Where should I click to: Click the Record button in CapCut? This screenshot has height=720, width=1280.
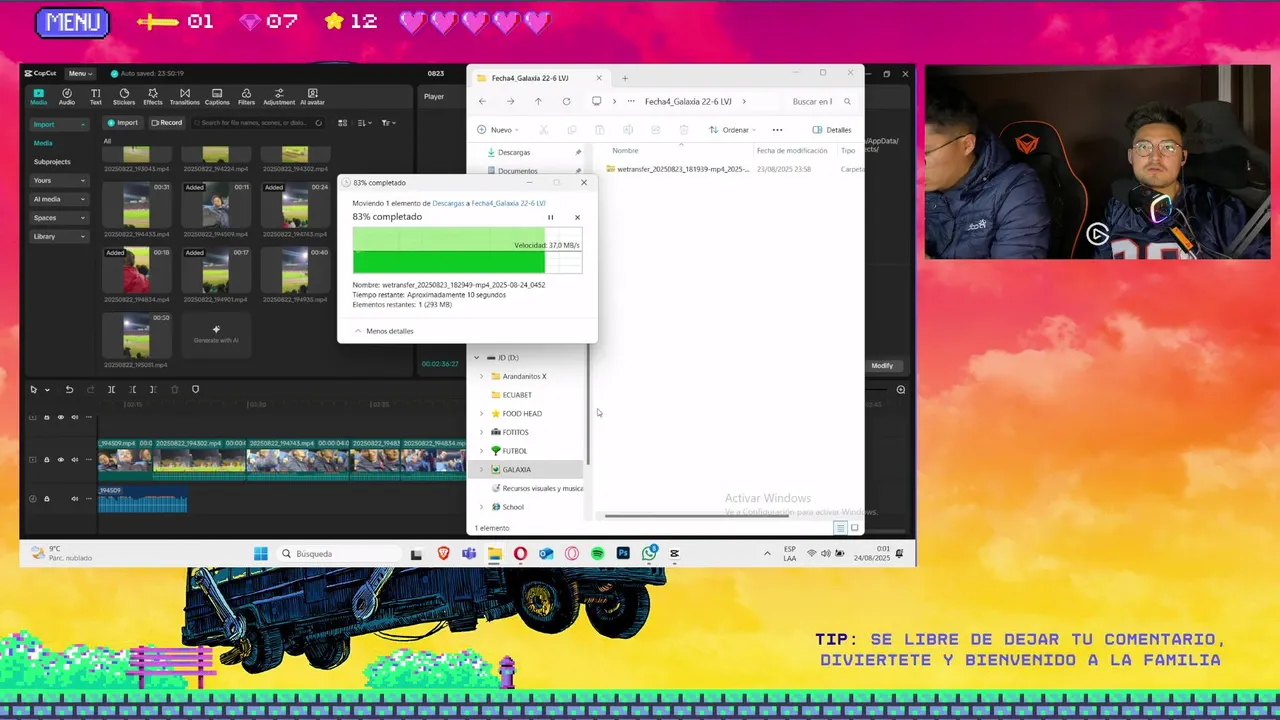point(167,123)
